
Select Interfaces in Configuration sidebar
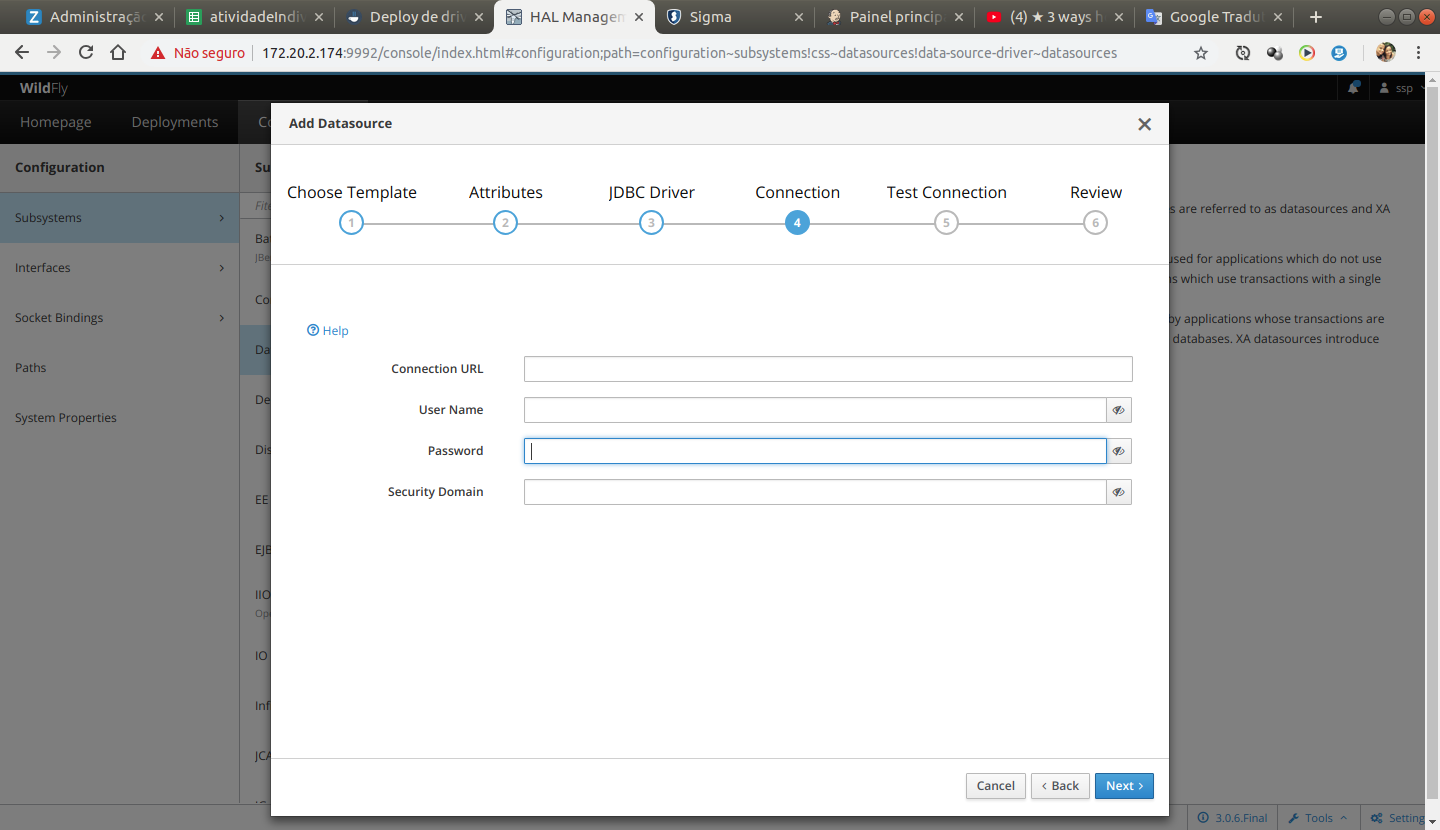click(x=120, y=268)
